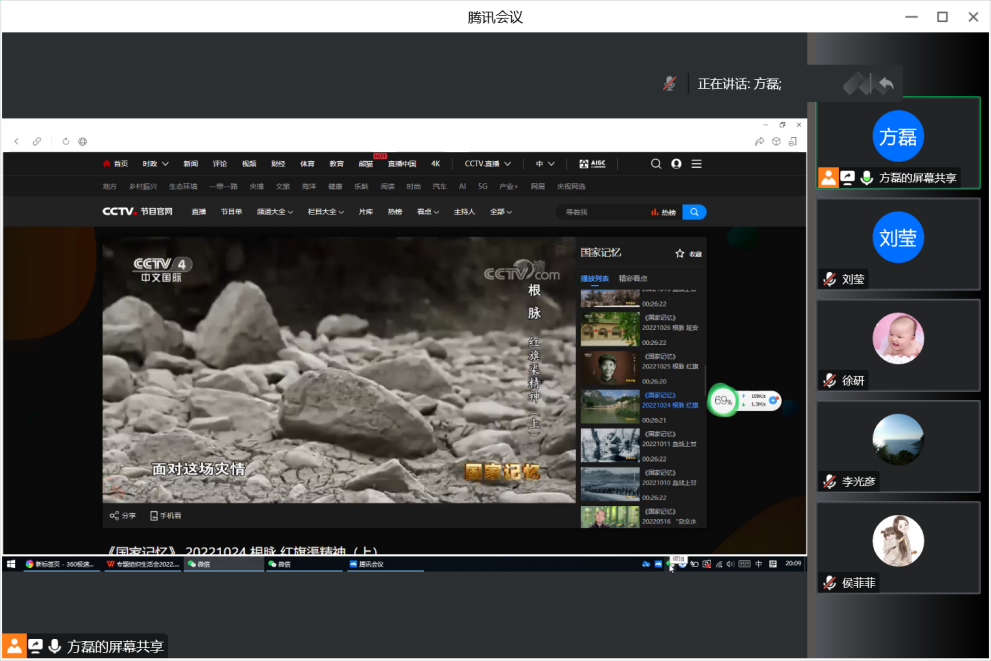The height and width of the screenshot is (661, 991).
Task: Open 片库 link in program navigation
Action: point(365,212)
